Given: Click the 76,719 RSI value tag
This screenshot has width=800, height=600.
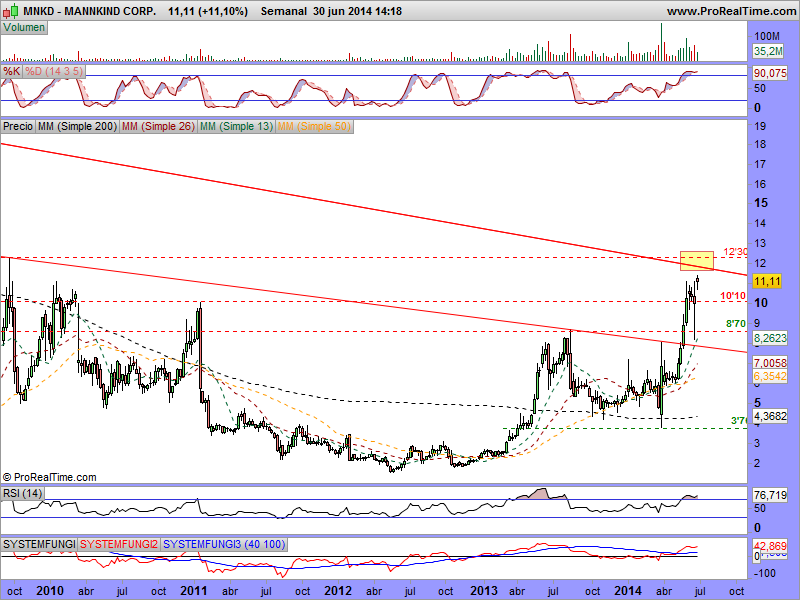Looking at the screenshot, I should pos(770,495).
